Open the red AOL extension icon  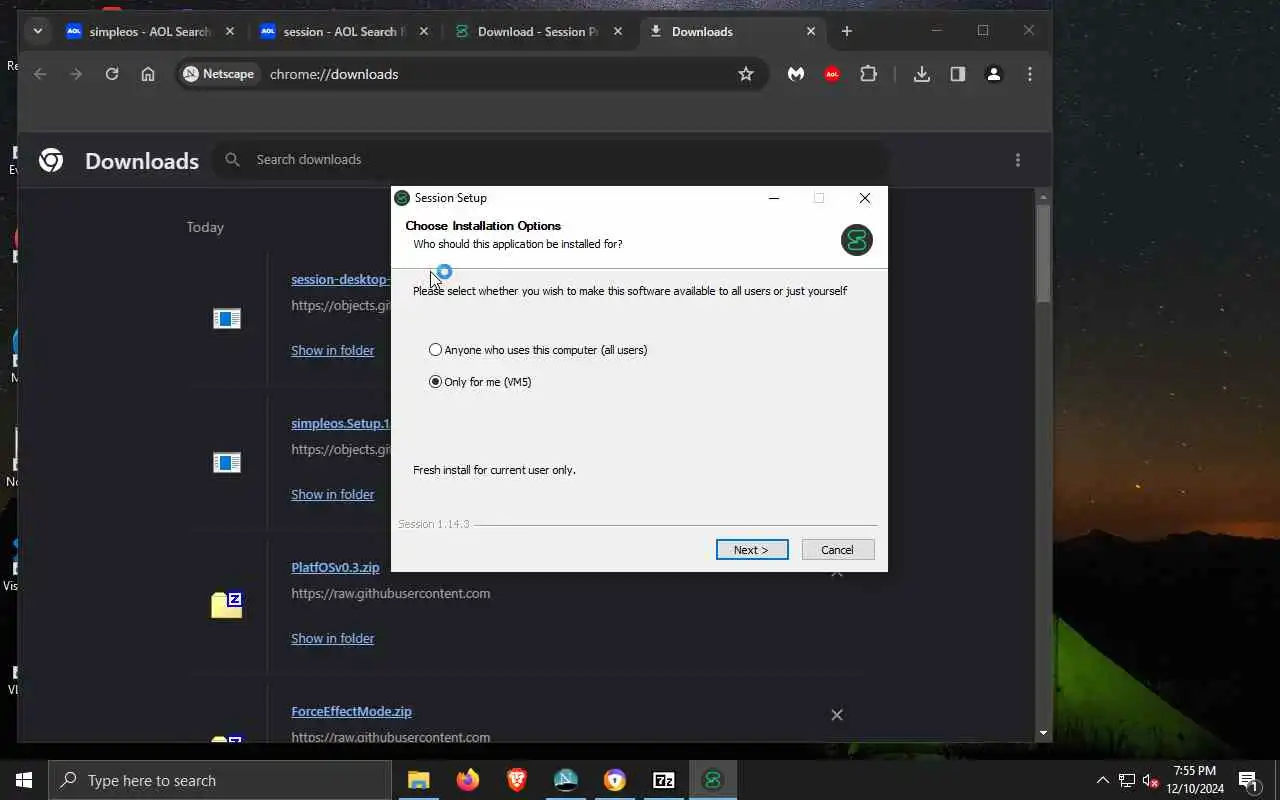832,74
